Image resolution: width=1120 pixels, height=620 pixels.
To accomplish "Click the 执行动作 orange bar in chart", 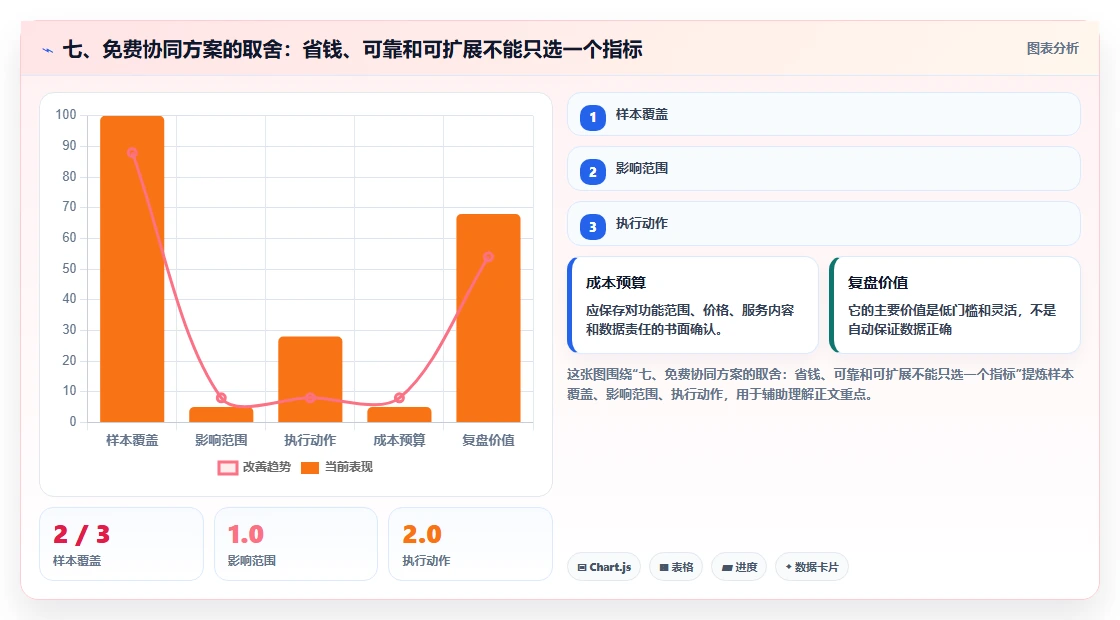I will pyautogui.click(x=310, y=379).
